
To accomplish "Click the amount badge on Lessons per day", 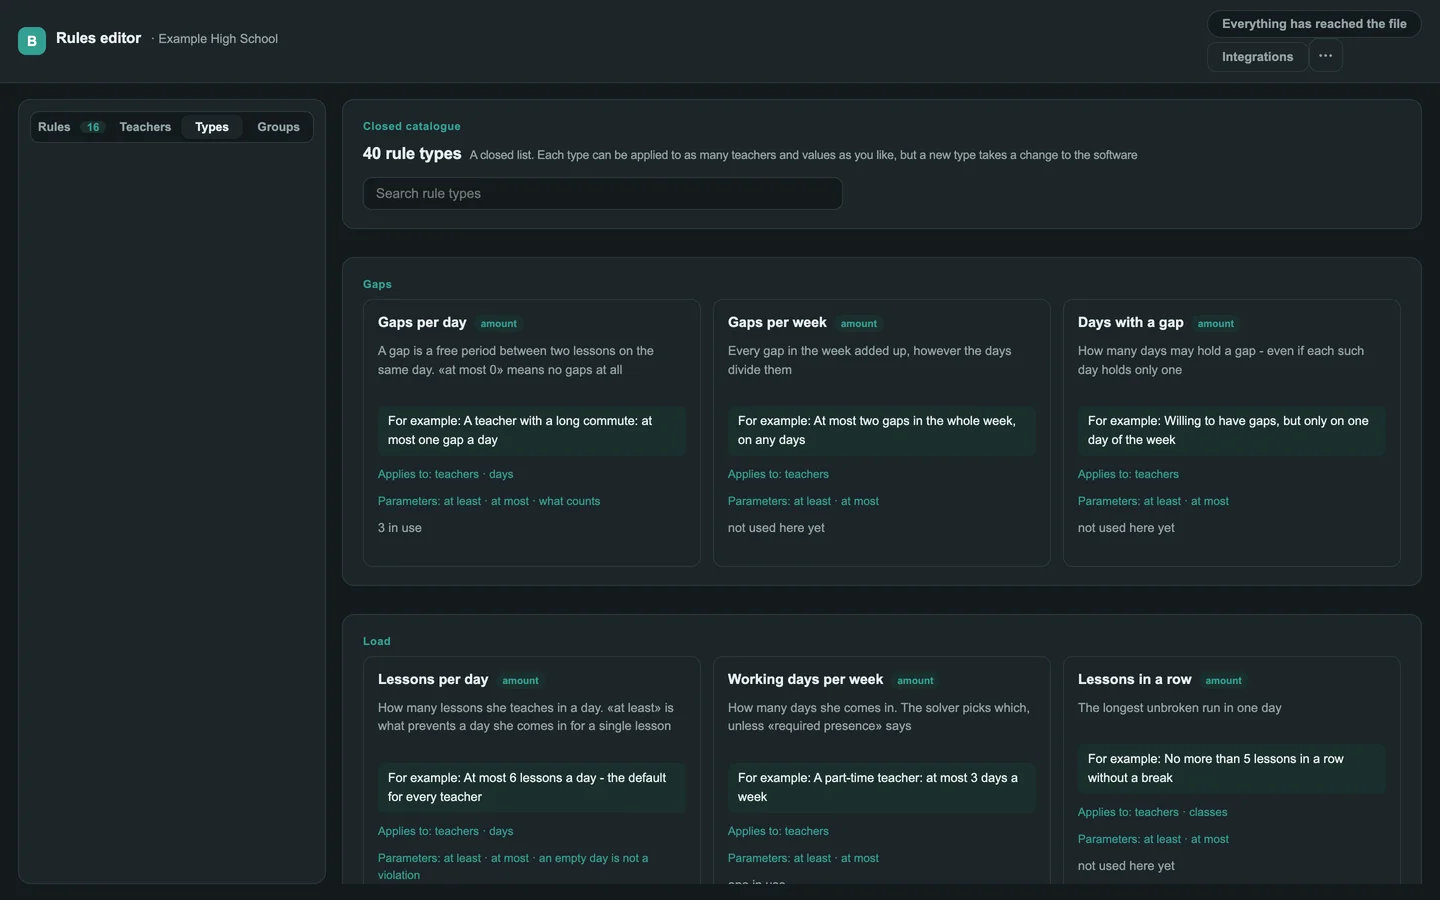I will (x=520, y=681).
